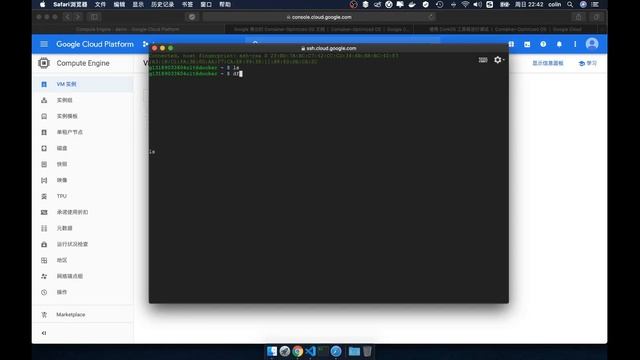
Task: Click the metadata icon in the sidebar
Action: click(x=44, y=228)
